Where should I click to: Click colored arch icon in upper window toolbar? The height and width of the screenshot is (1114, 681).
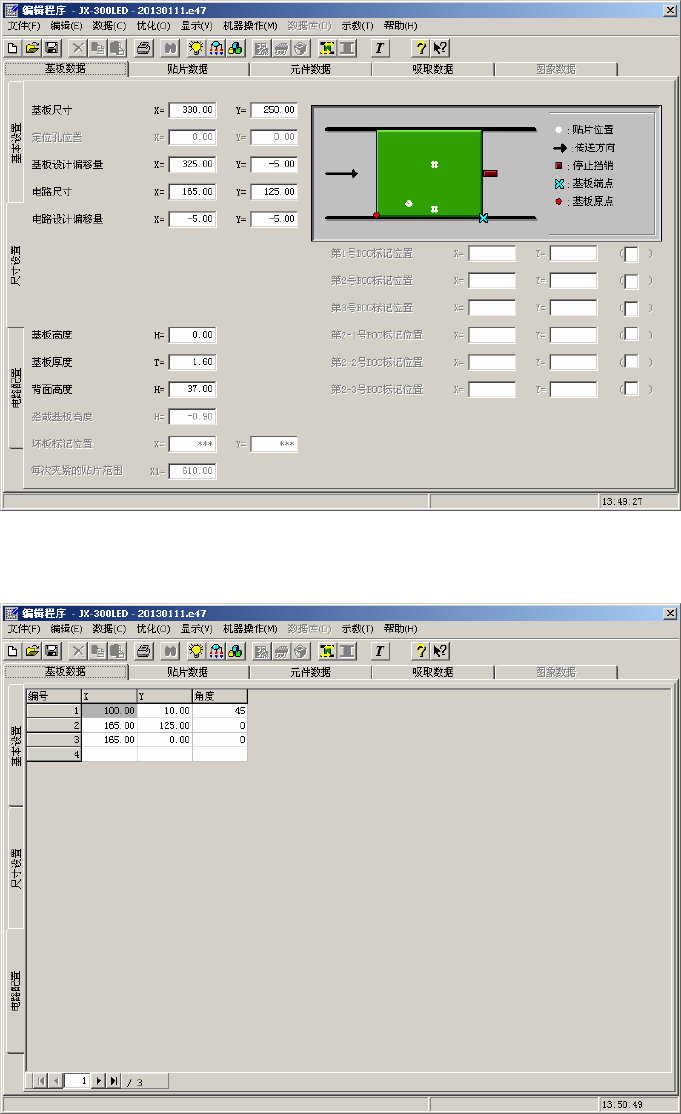coord(216,48)
